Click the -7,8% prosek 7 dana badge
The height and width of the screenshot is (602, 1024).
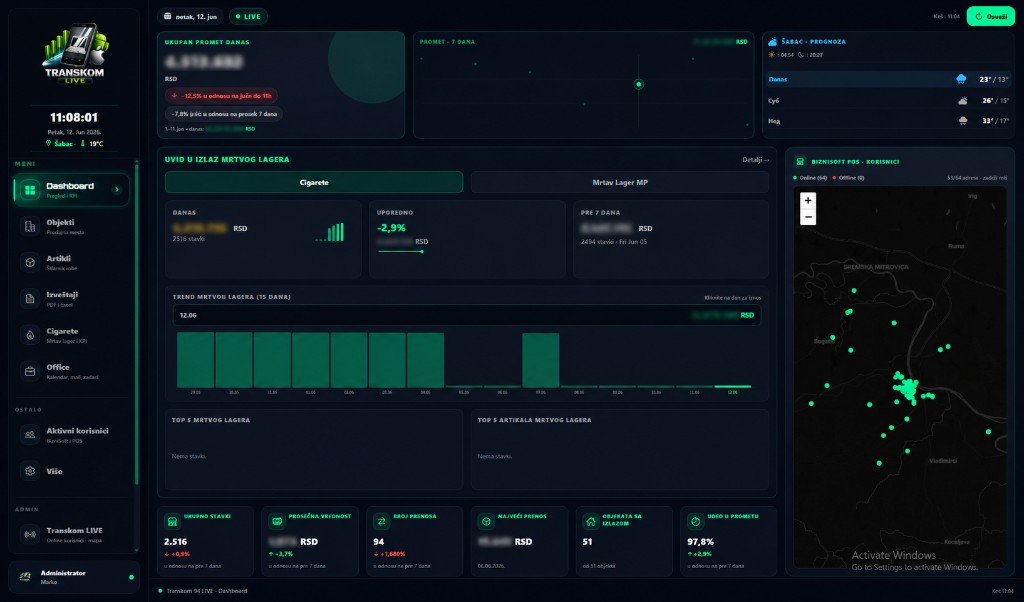tap(223, 114)
